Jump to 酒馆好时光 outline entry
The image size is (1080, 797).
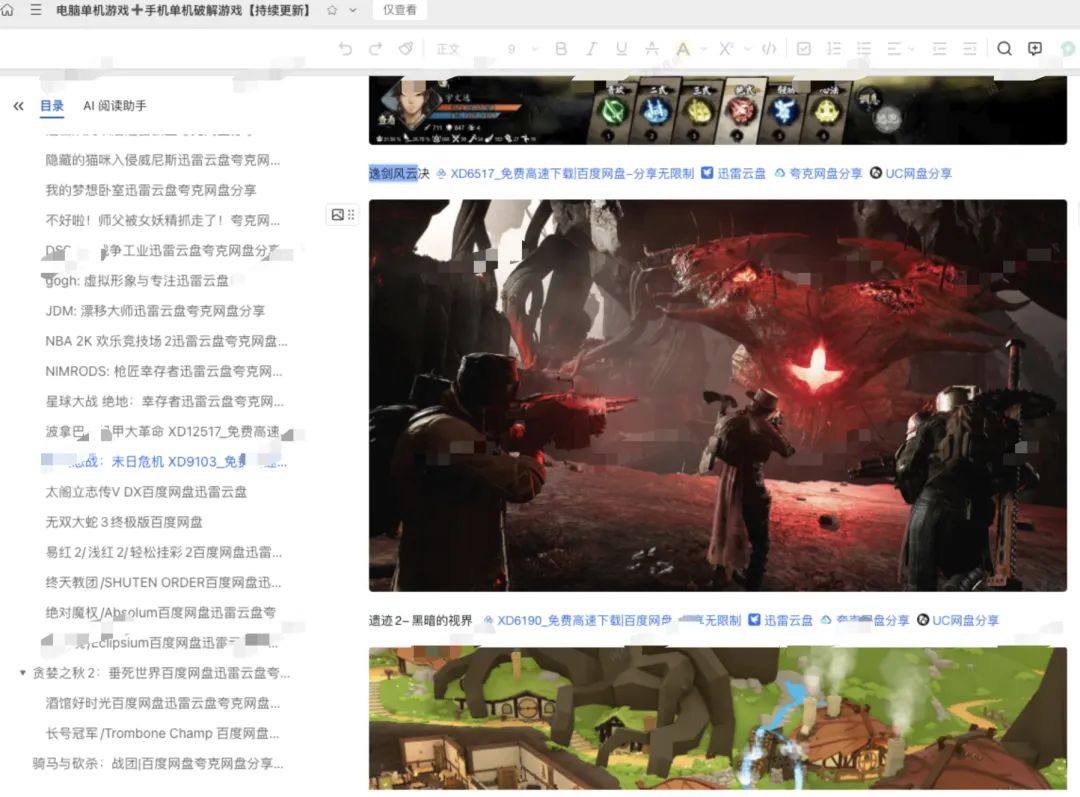click(163, 703)
